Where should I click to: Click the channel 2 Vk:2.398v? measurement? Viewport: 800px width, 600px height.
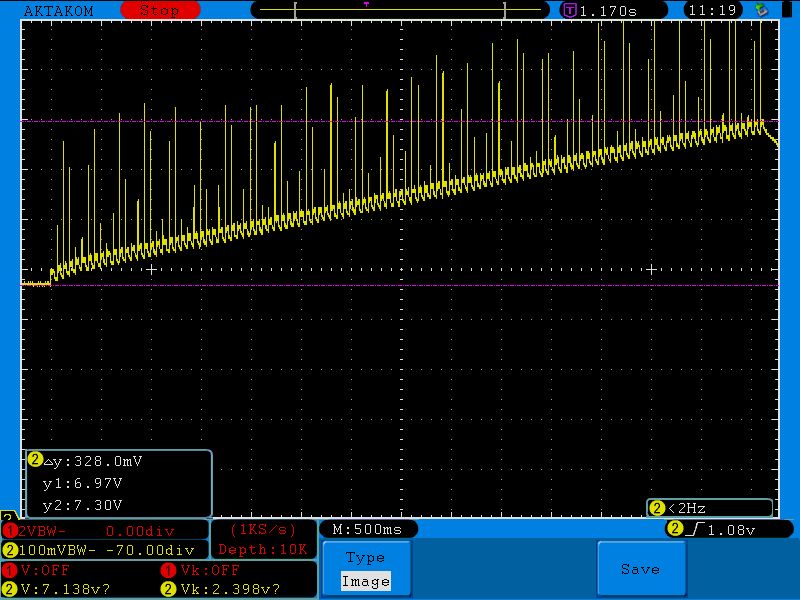tap(230, 589)
